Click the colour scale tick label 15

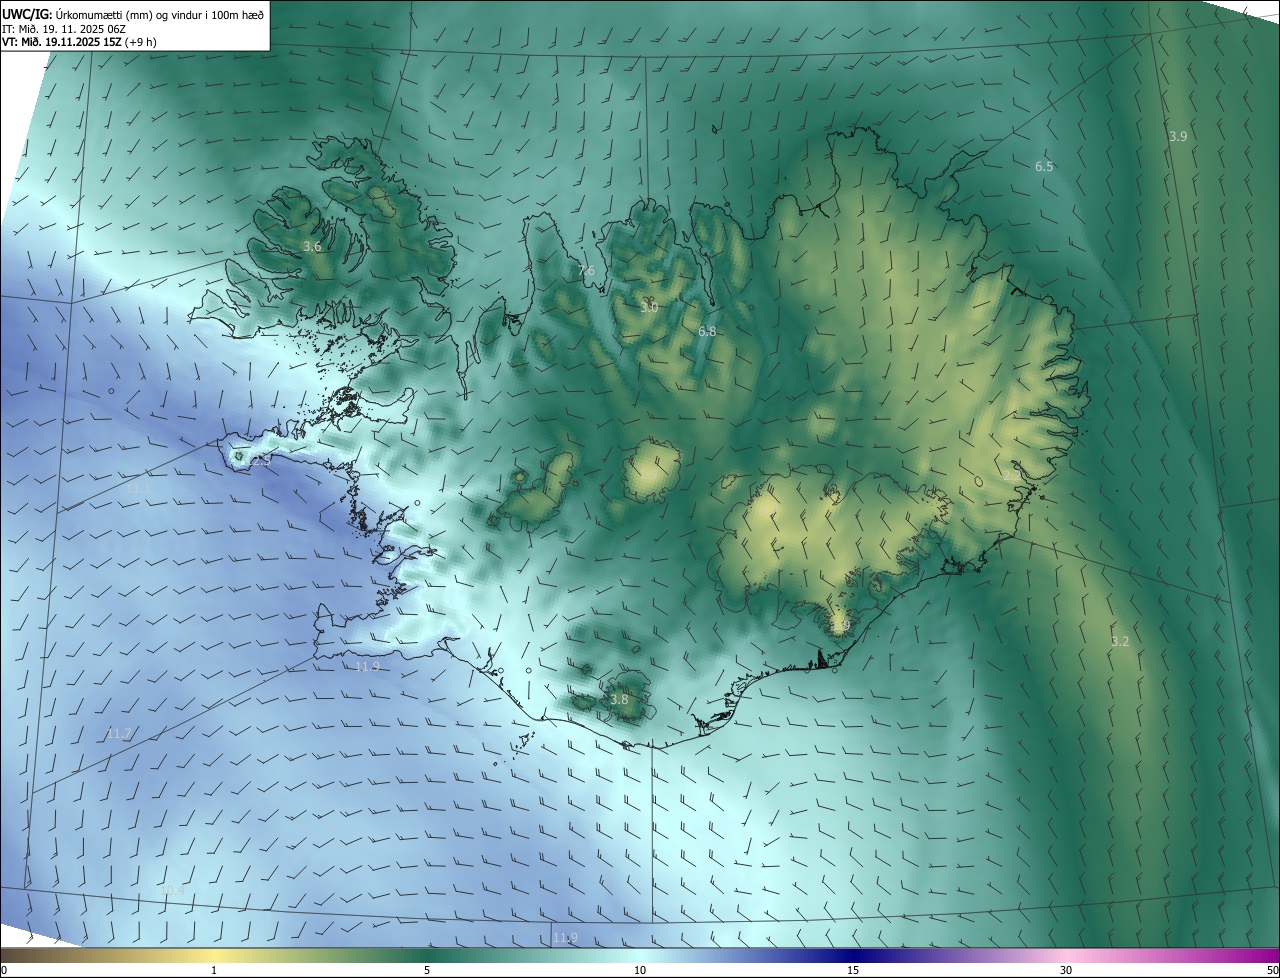coord(853,970)
